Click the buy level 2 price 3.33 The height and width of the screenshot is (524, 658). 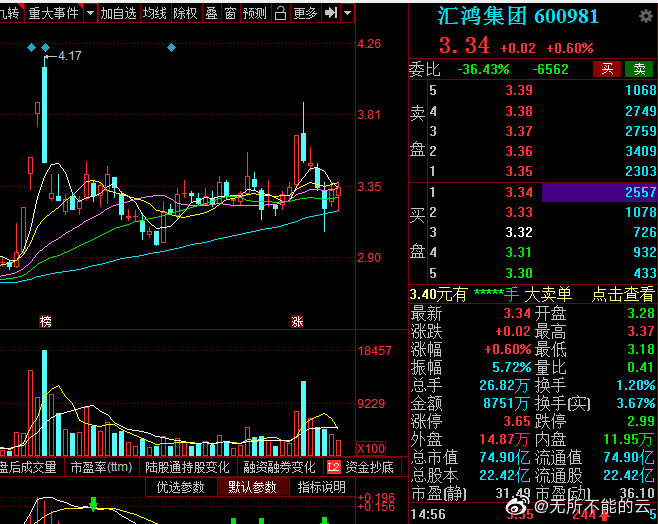coord(519,212)
